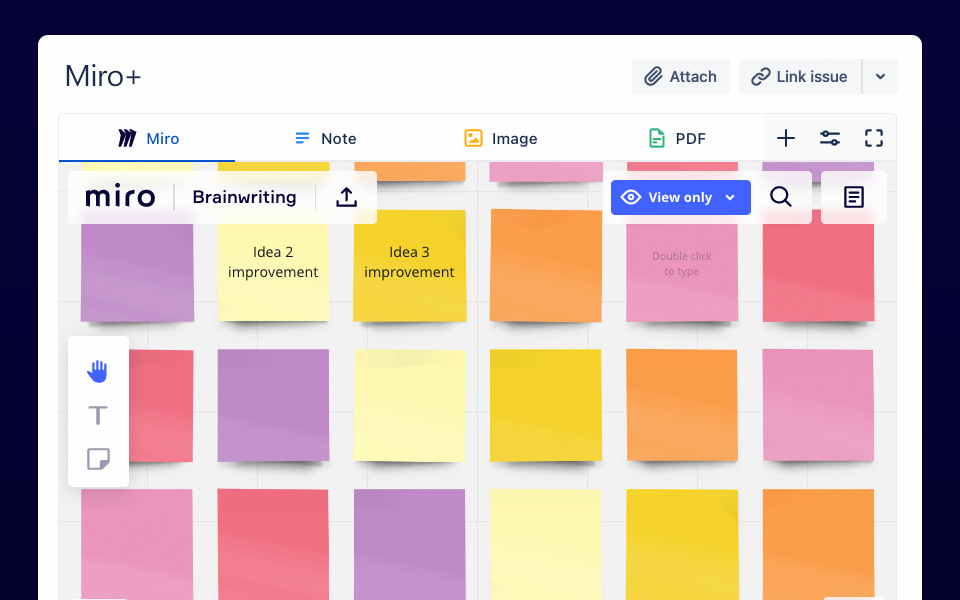Open the filter settings sliders icon
960x600 pixels.
[830, 138]
